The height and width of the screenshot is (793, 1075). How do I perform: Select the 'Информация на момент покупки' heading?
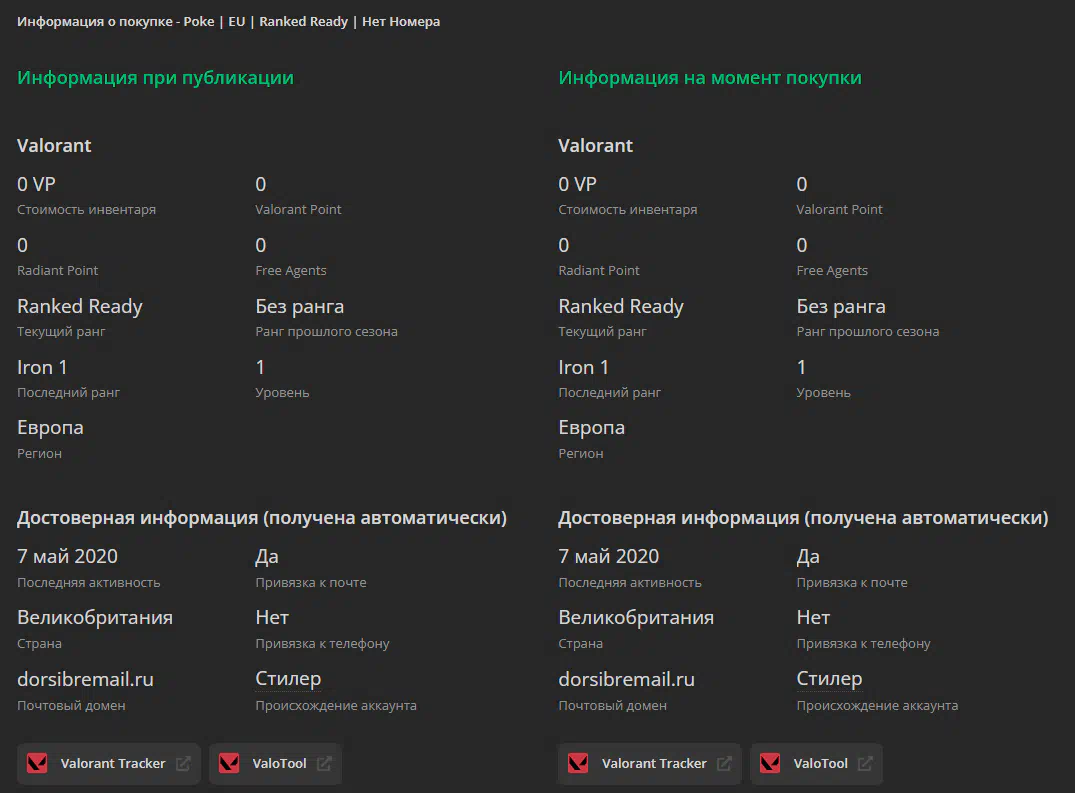710,78
